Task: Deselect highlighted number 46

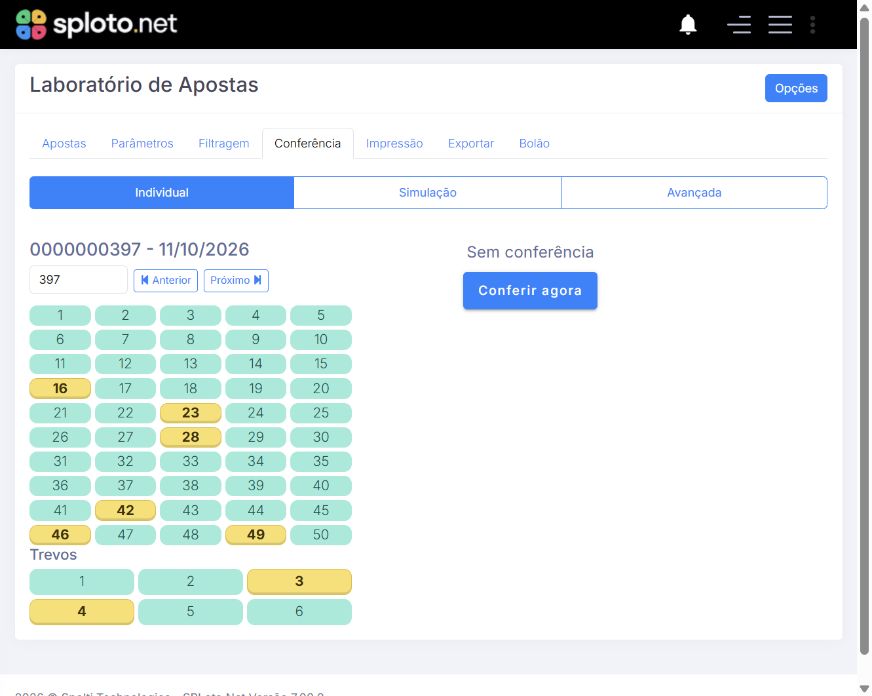Action: tap(60, 534)
